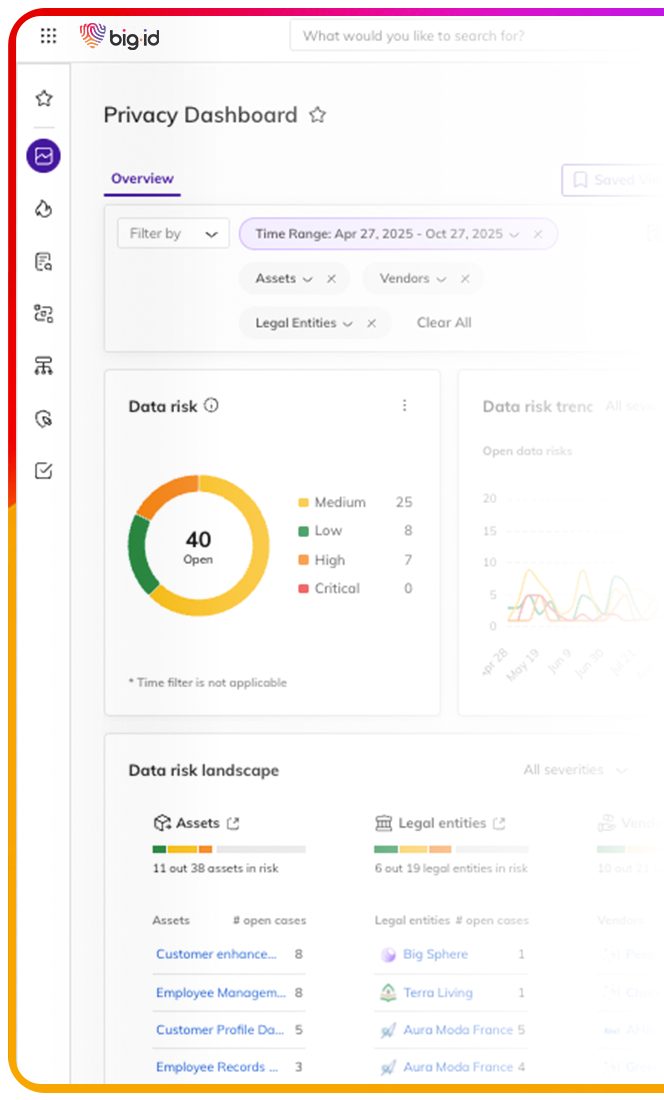Remove the Vendors filter chip
The image size is (664, 1100).
tap(465, 279)
